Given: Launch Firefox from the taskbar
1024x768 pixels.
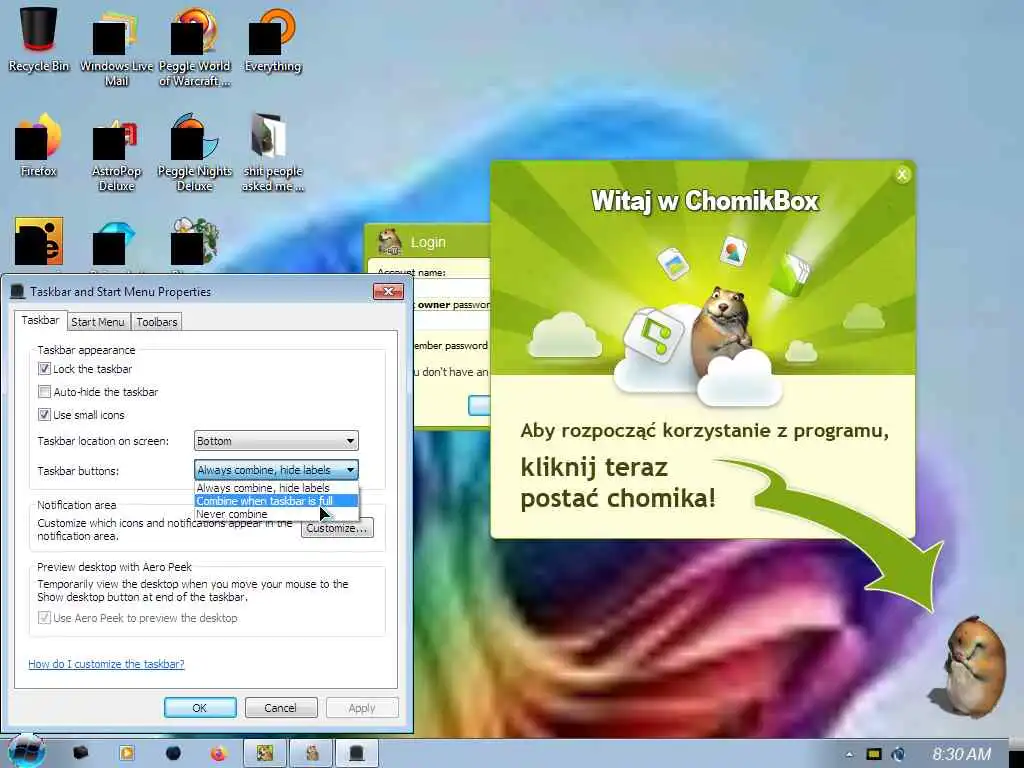Looking at the screenshot, I should click(218, 754).
